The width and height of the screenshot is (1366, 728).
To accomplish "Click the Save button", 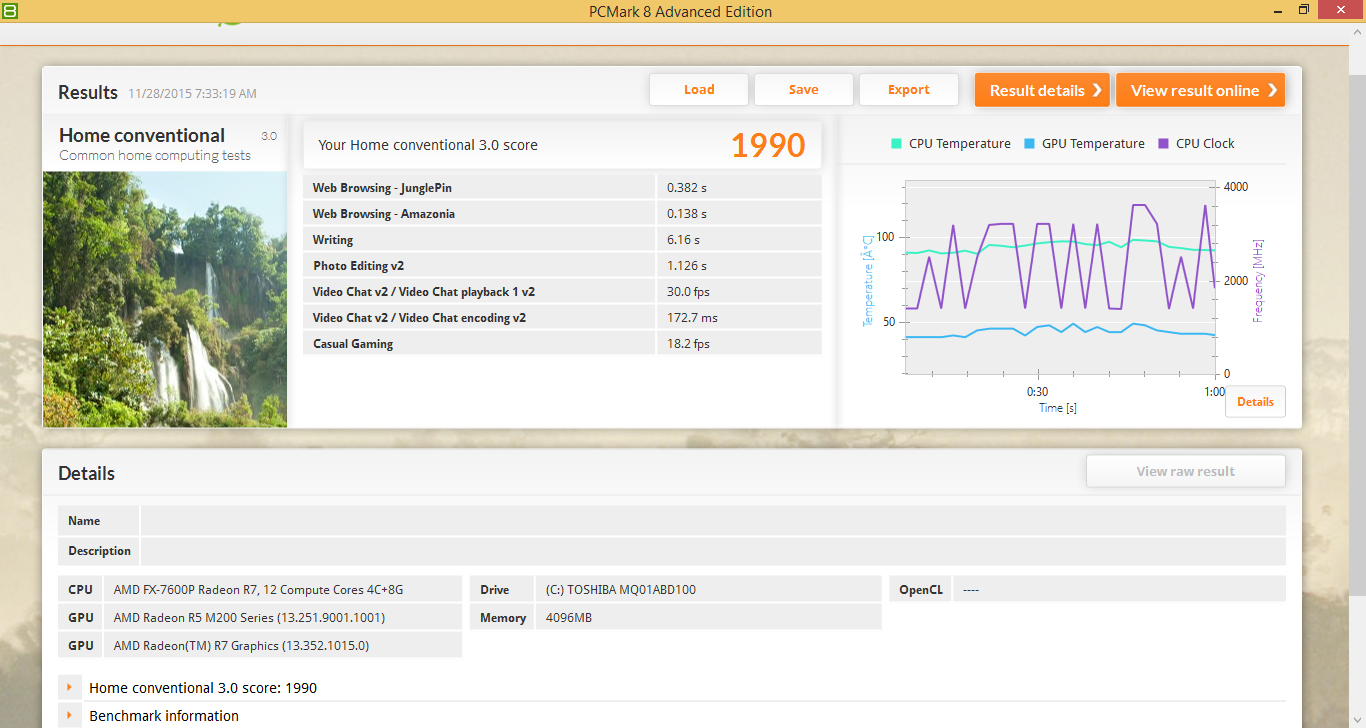I will [x=804, y=90].
